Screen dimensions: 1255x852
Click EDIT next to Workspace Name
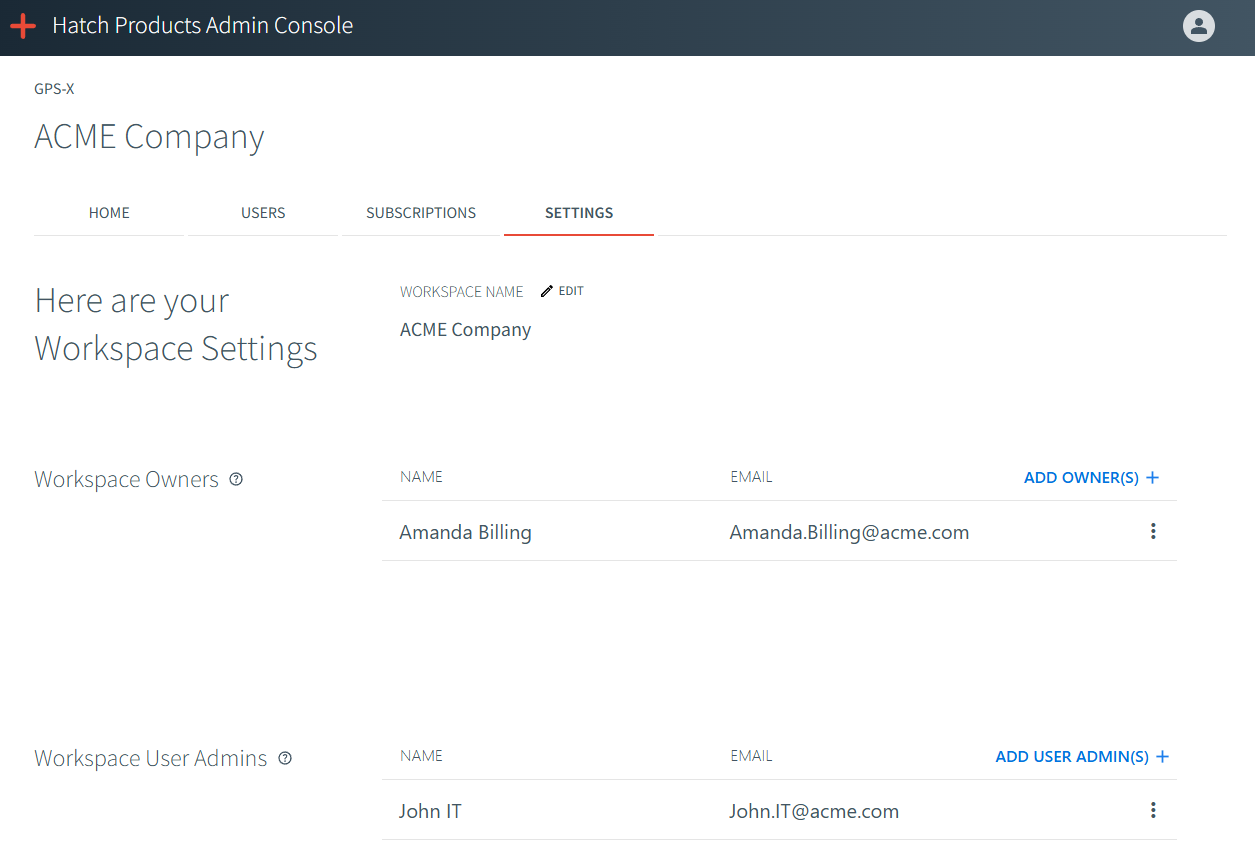pyautogui.click(x=570, y=290)
